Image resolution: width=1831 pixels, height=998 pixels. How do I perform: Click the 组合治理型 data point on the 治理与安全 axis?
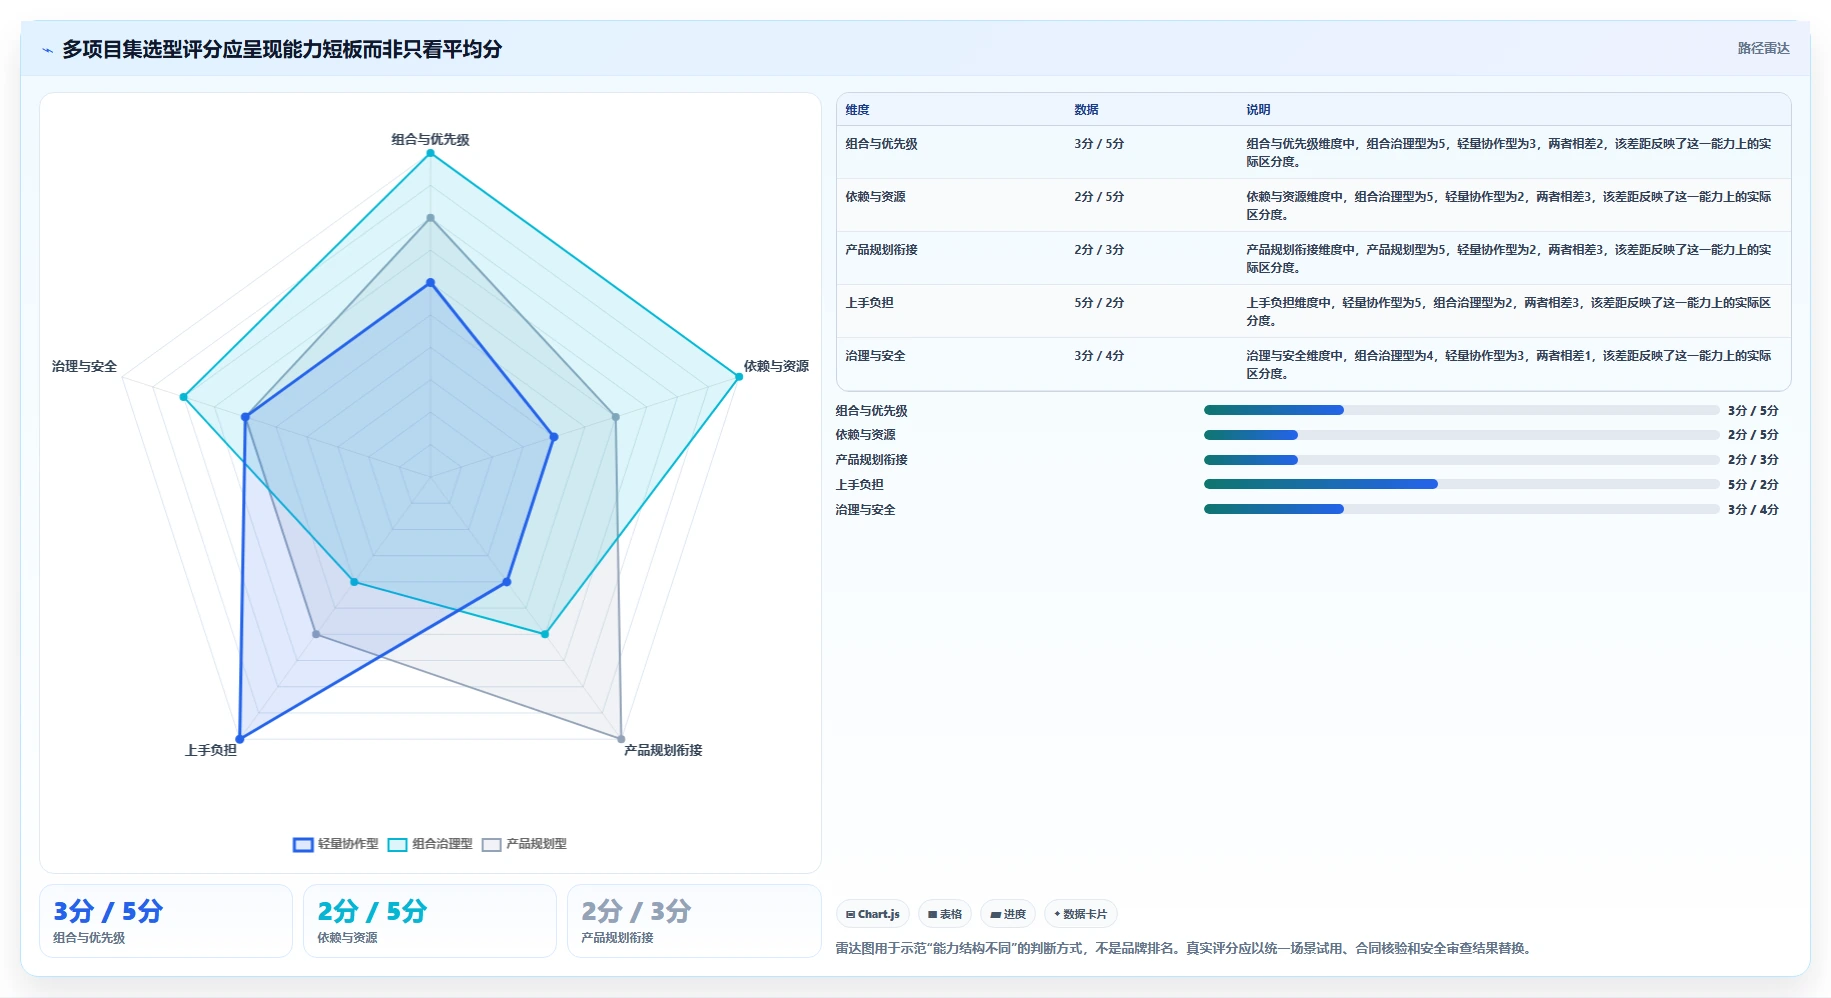coord(183,397)
